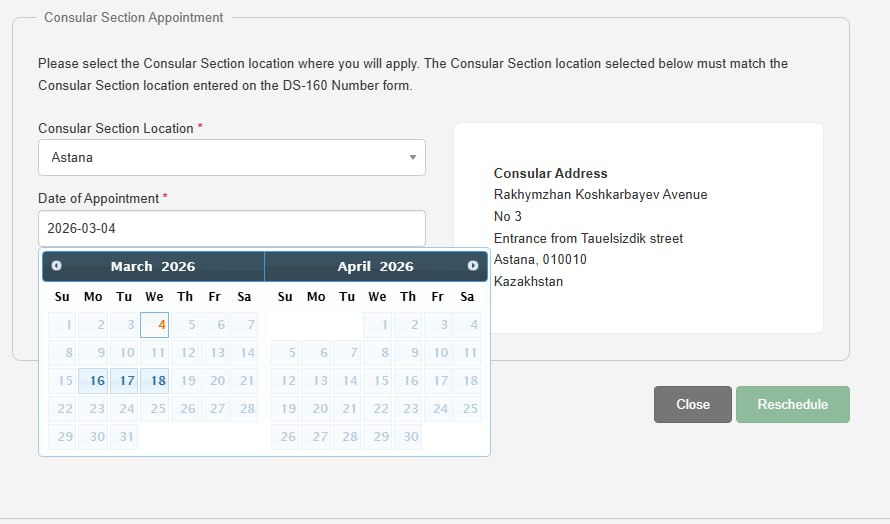Click April 25 in the calendar
890x524 pixels.
point(467,409)
